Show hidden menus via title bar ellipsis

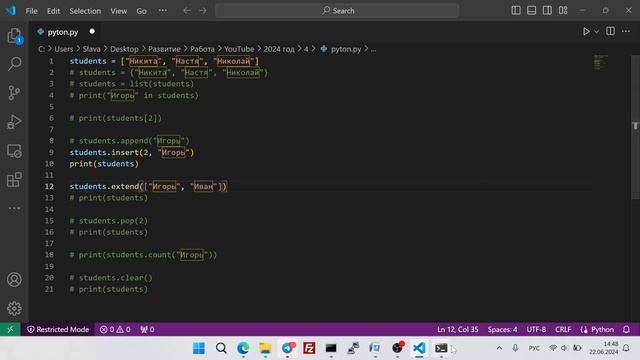[x=162, y=11]
